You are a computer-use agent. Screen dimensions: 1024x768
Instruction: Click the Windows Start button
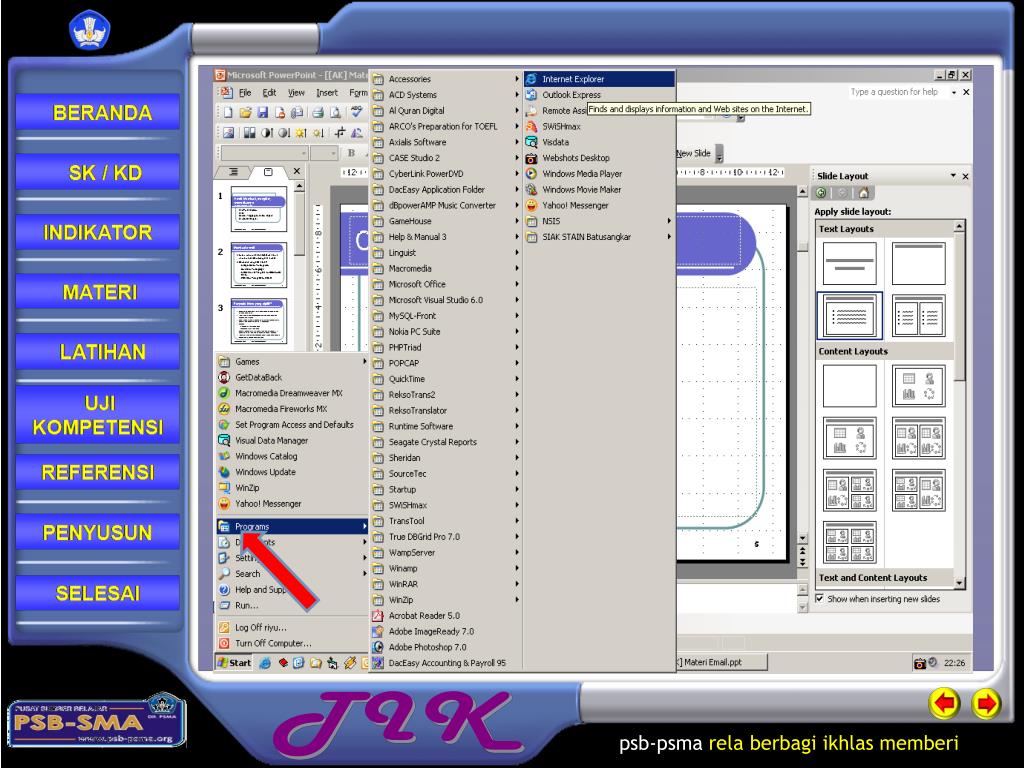234,663
